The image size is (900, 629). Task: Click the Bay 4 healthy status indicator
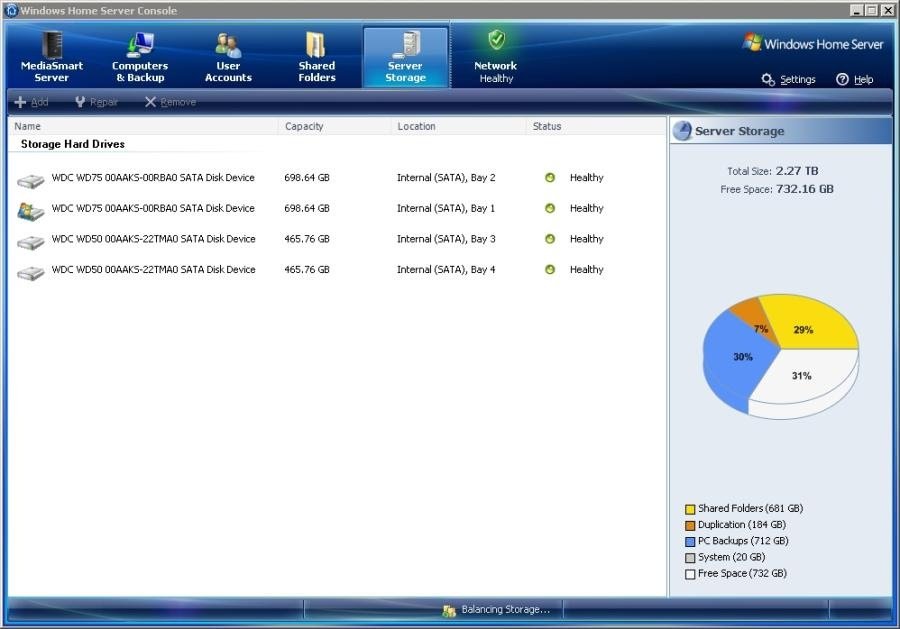(550, 269)
